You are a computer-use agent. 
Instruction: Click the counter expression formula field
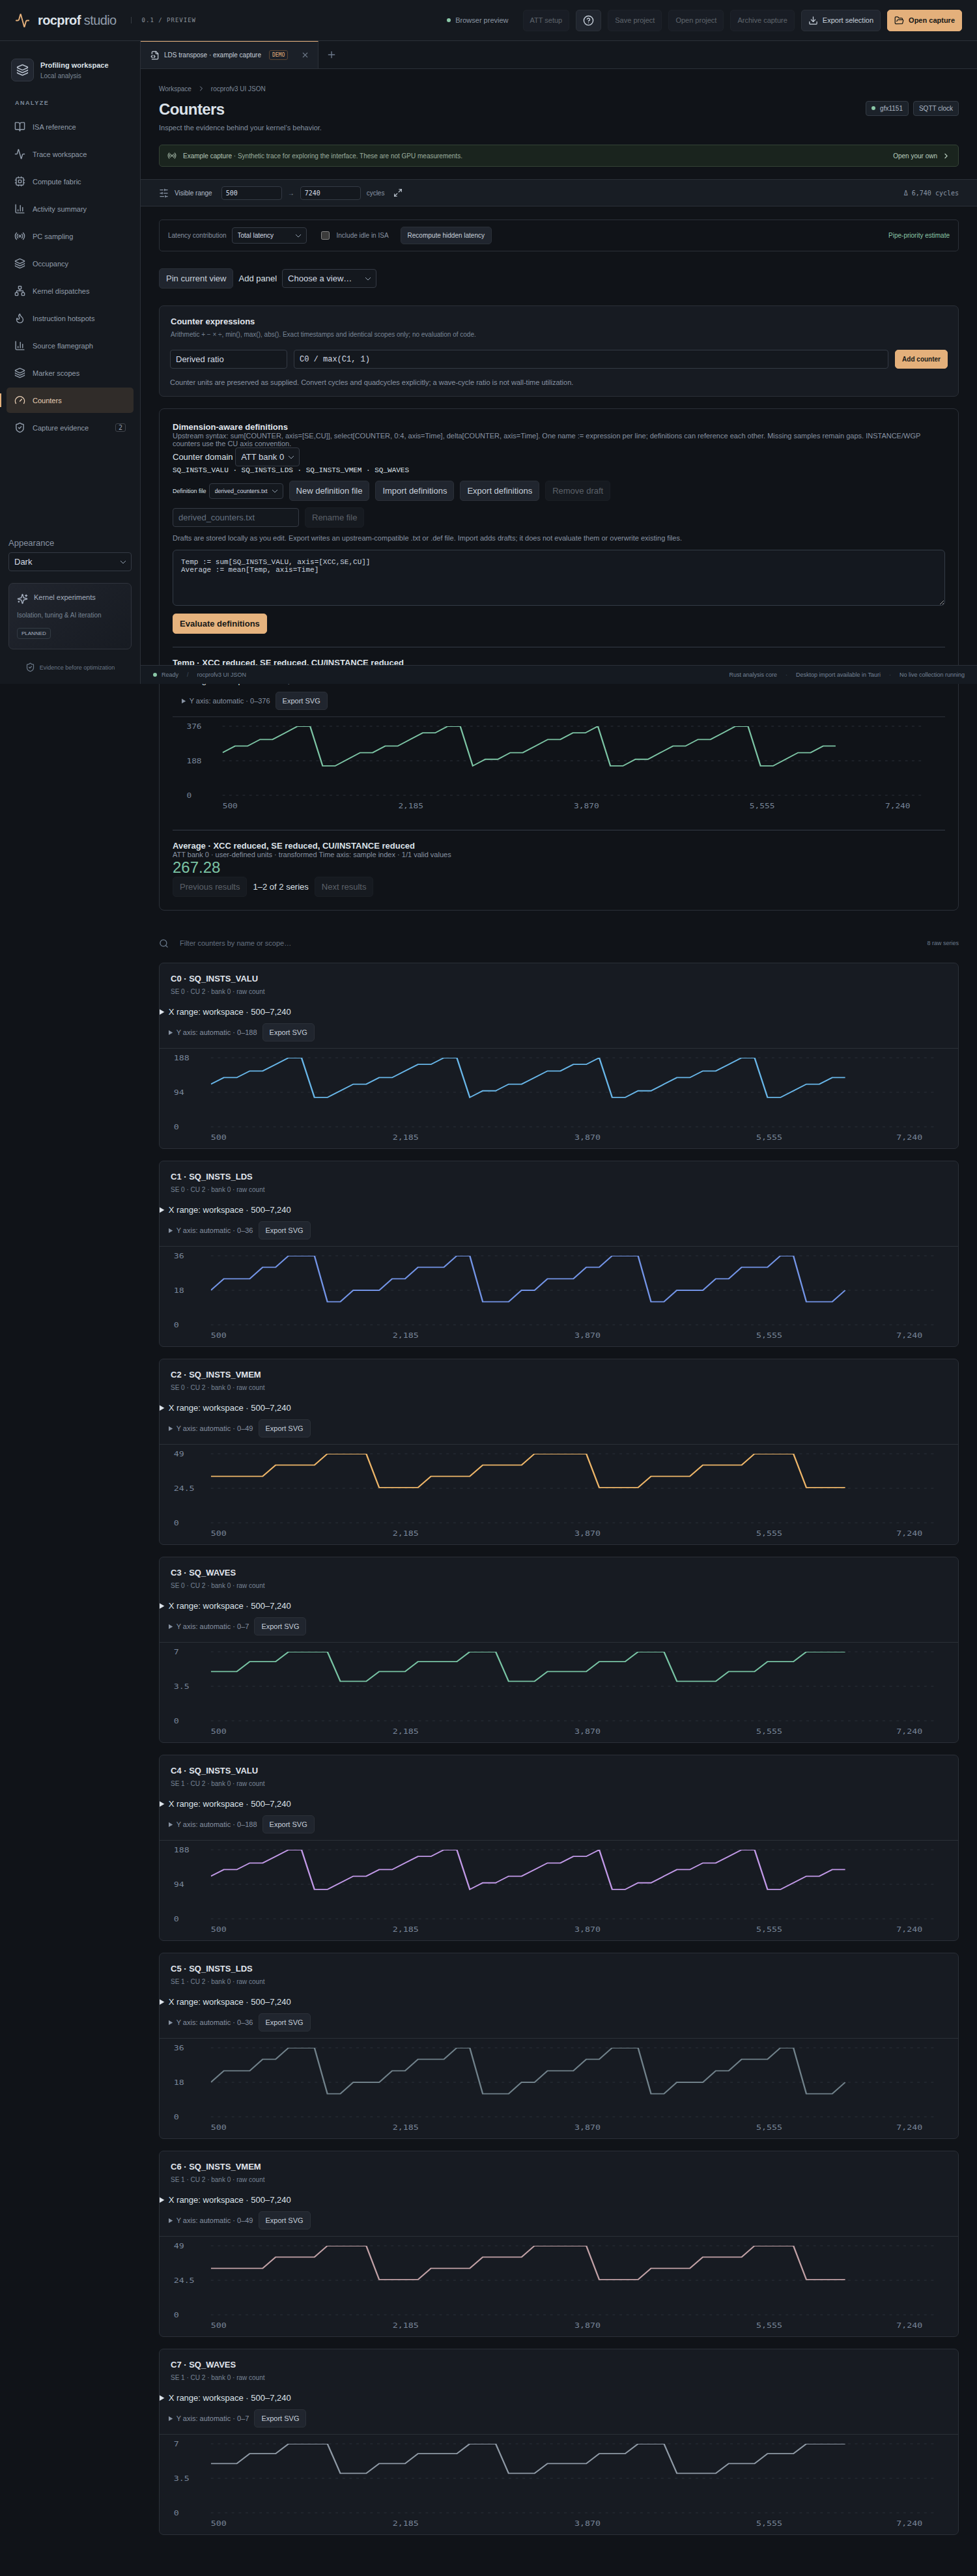590,359
